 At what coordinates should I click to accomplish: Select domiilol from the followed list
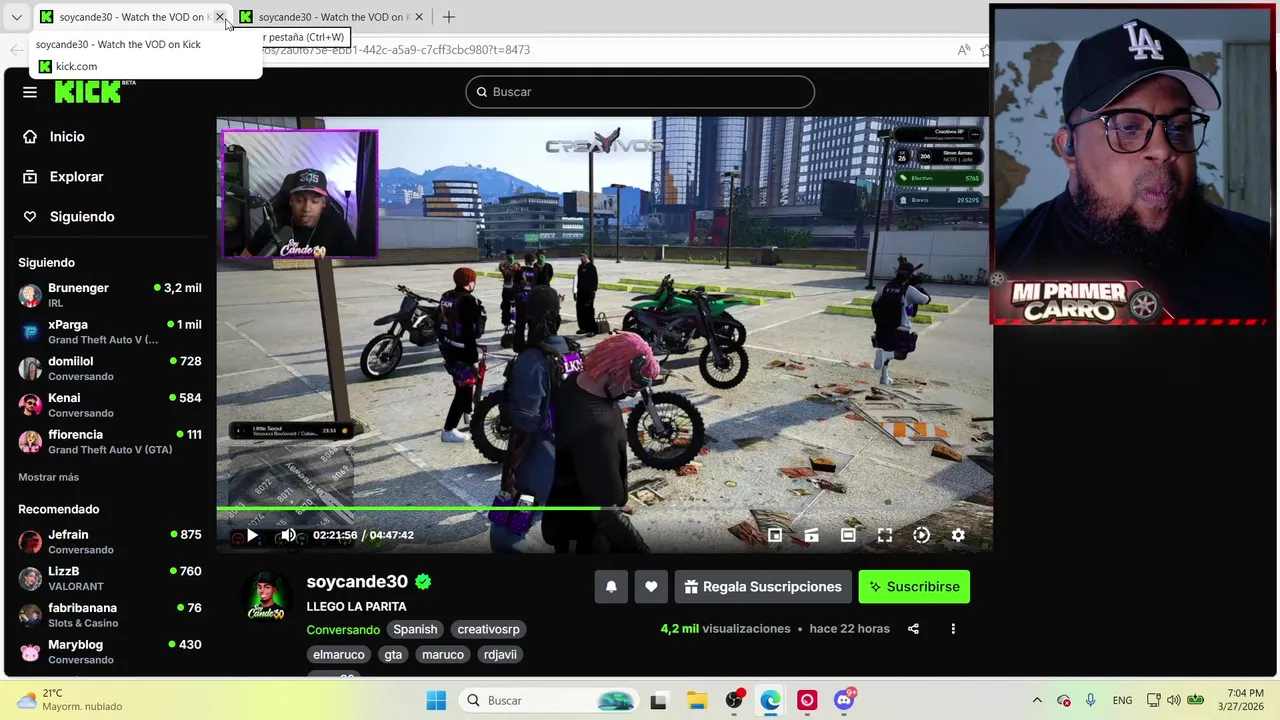coord(110,368)
